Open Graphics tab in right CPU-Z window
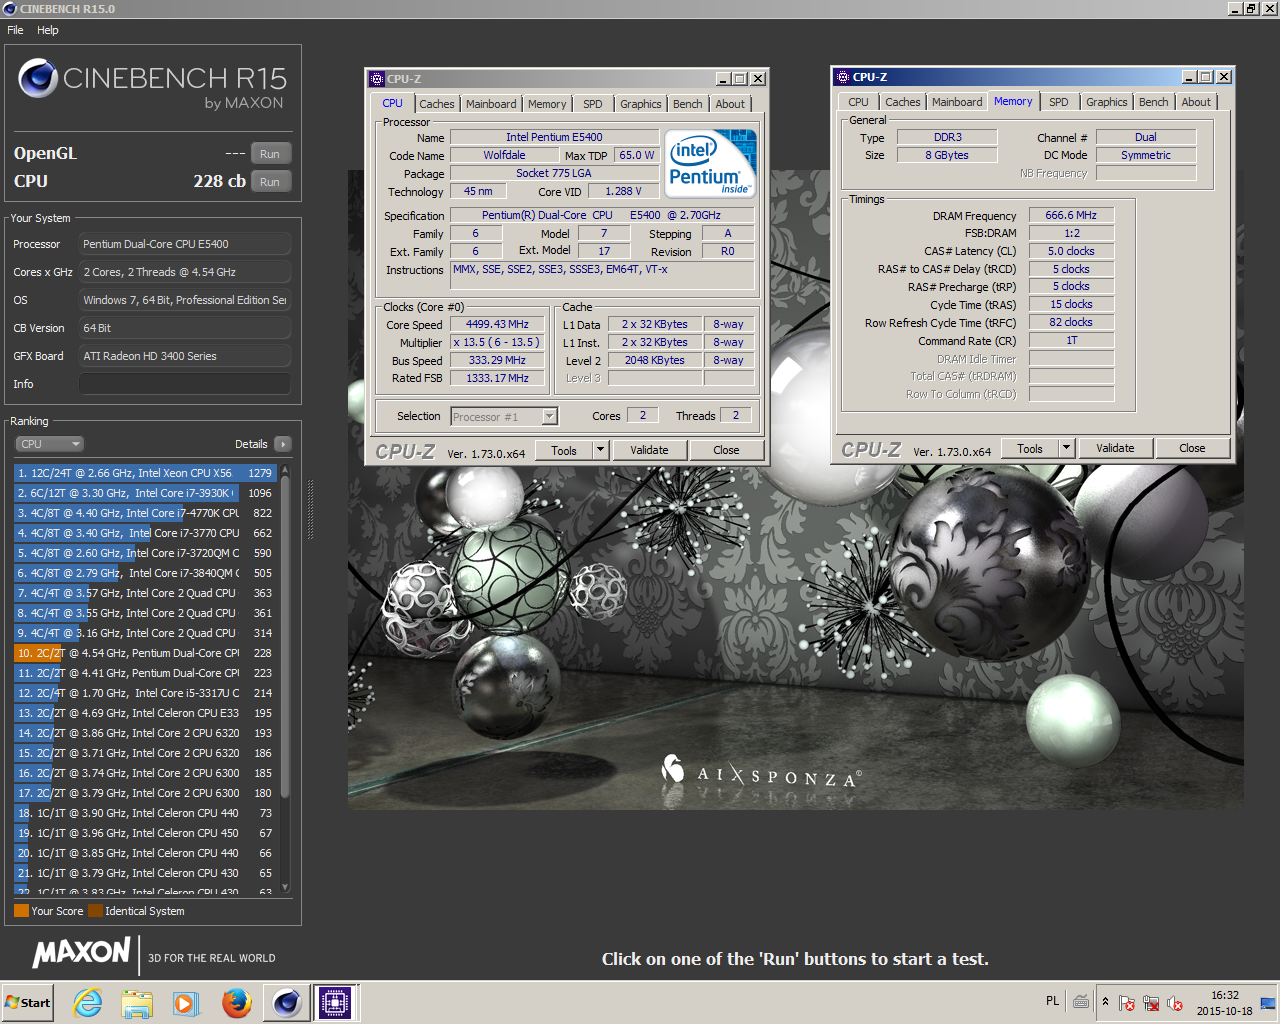1280x1024 pixels. click(1107, 102)
